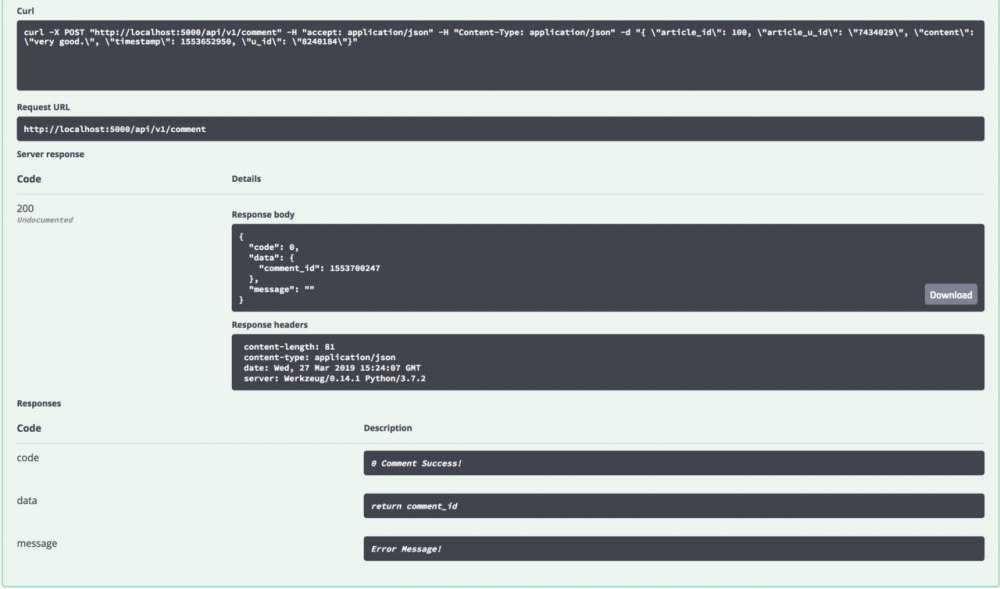1000x589 pixels.
Task: Click the "message" response row label
Action: tap(37, 543)
